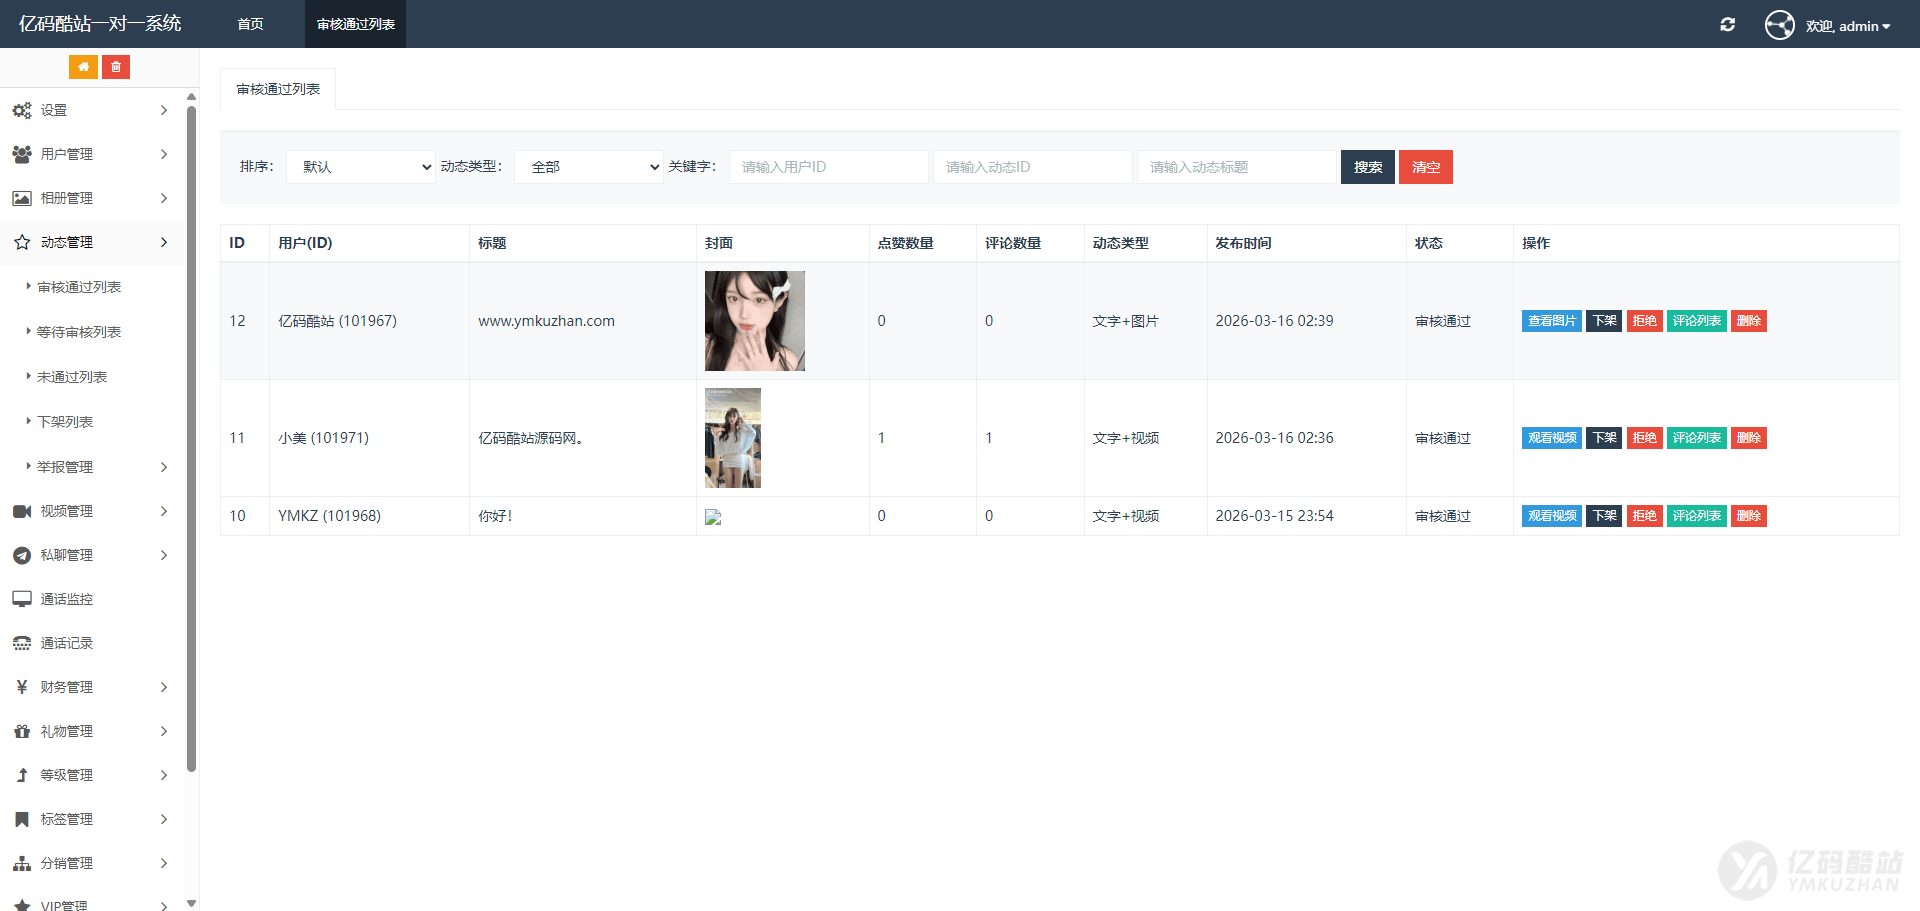
Task: Open the 排序 dropdown showing 默认
Action: [361, 167]
